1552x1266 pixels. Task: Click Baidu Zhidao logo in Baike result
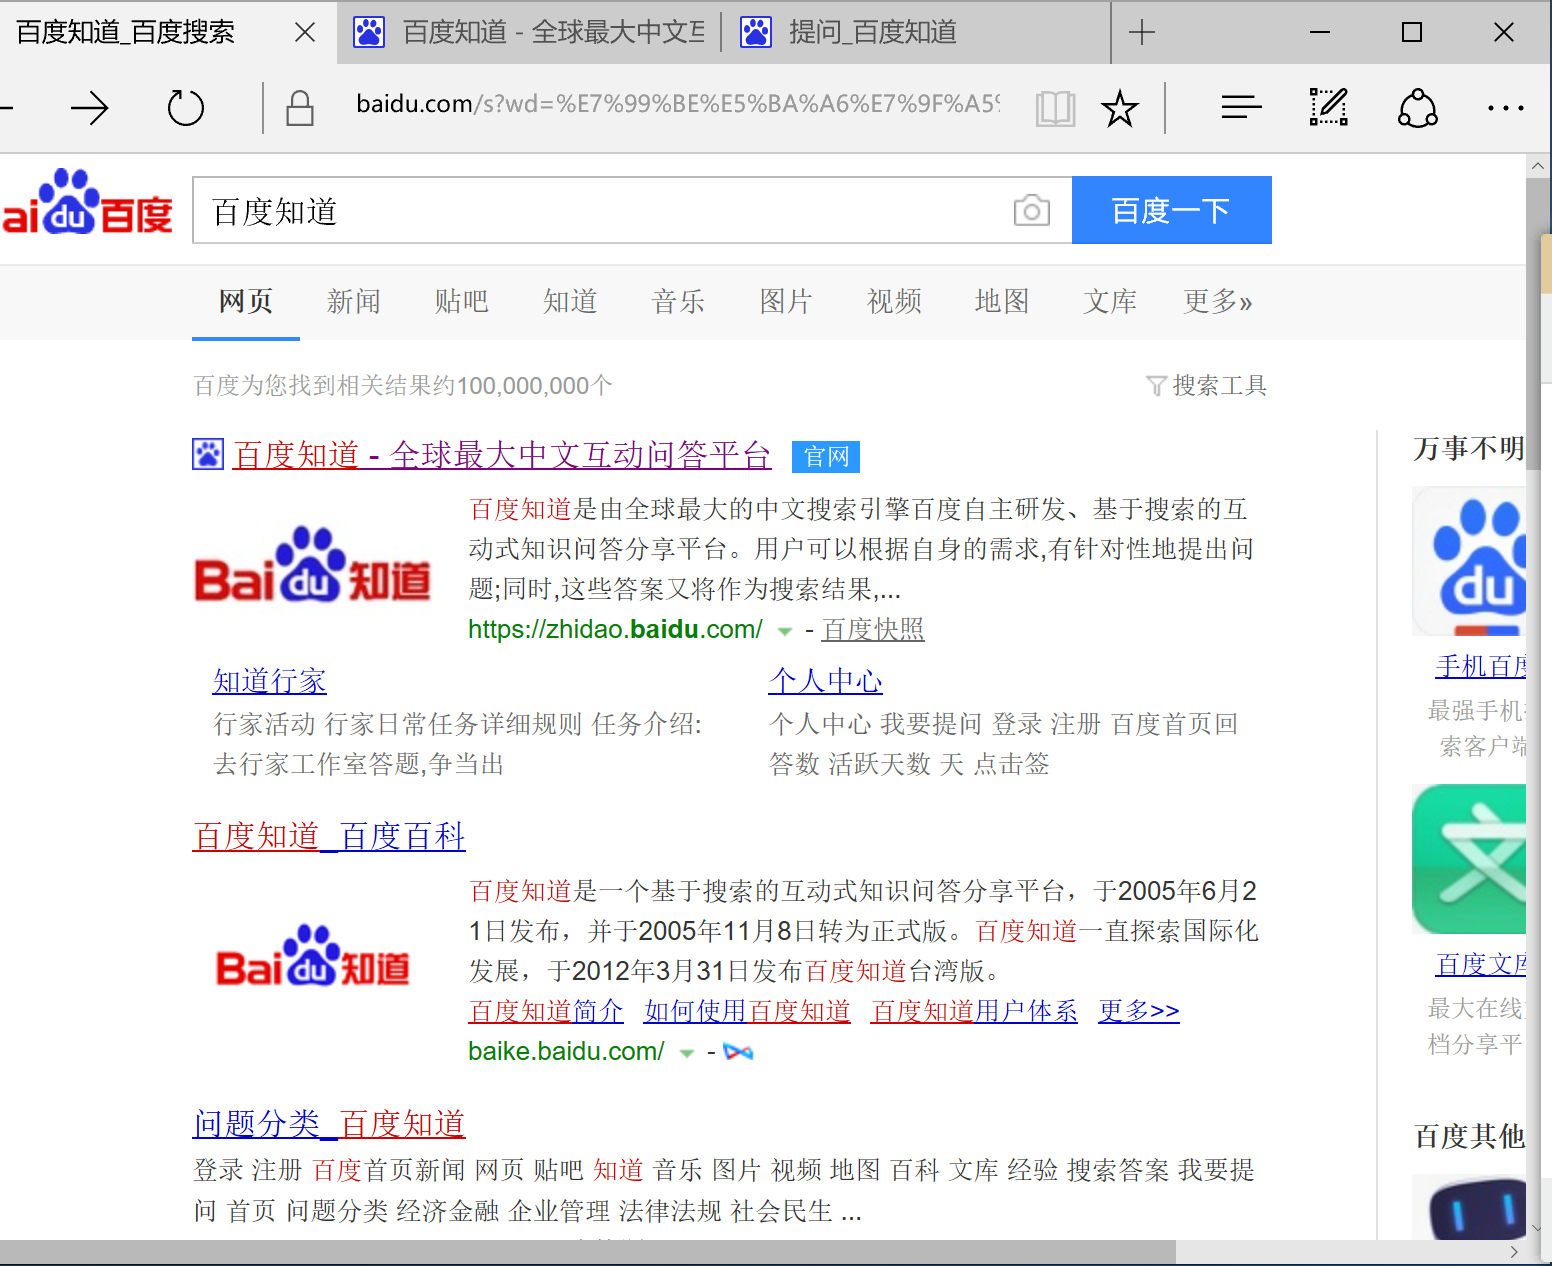click(313, 957)
